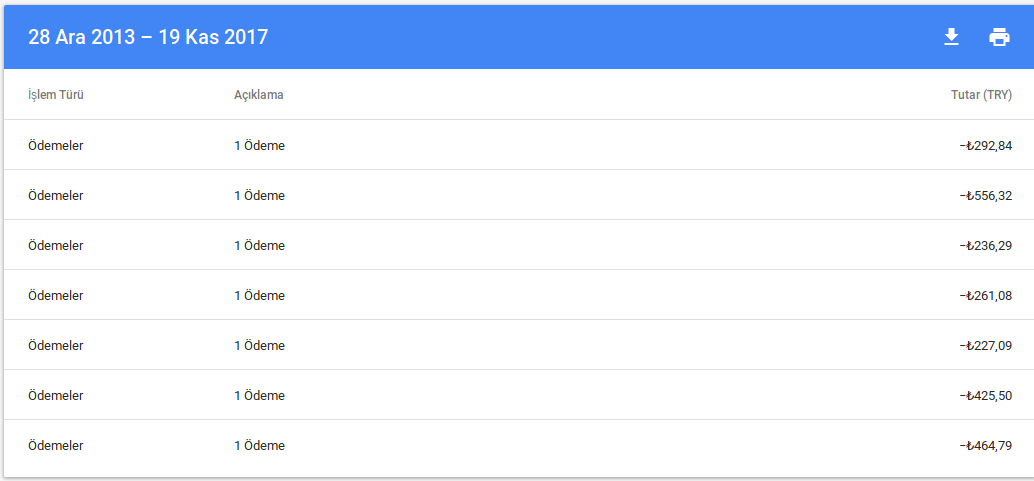Click the Tutar (TRY) column header
This screenshot has width=1034, height=481.
pos(981,94)
